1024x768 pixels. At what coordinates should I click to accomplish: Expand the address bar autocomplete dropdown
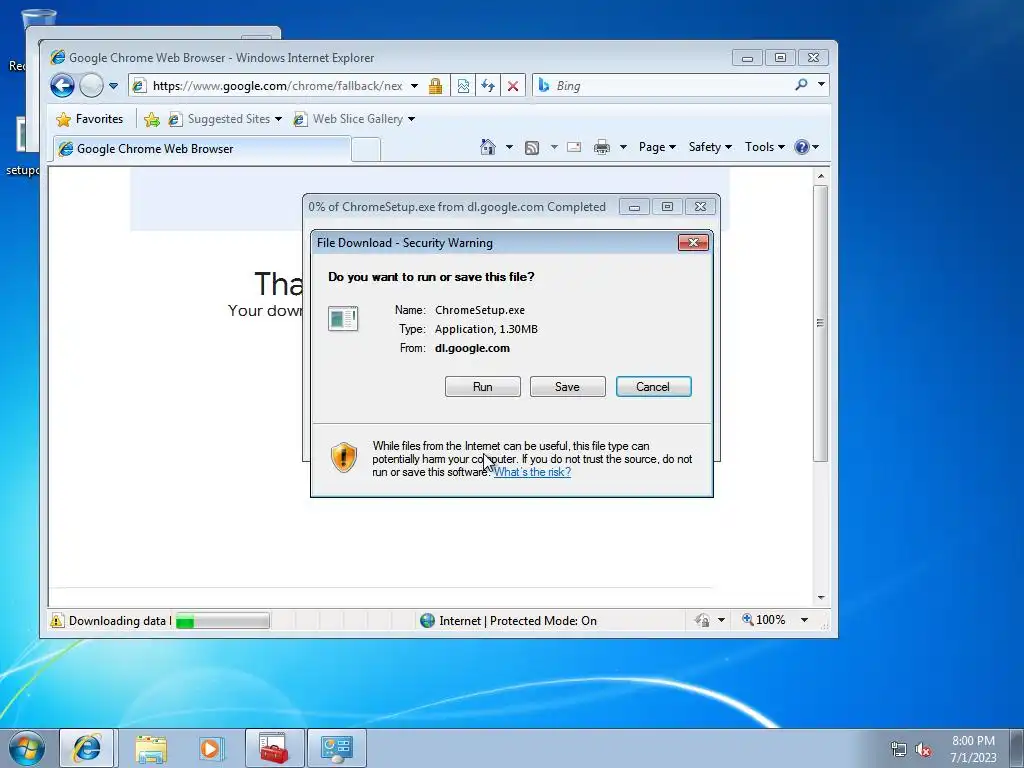point(414,86)
